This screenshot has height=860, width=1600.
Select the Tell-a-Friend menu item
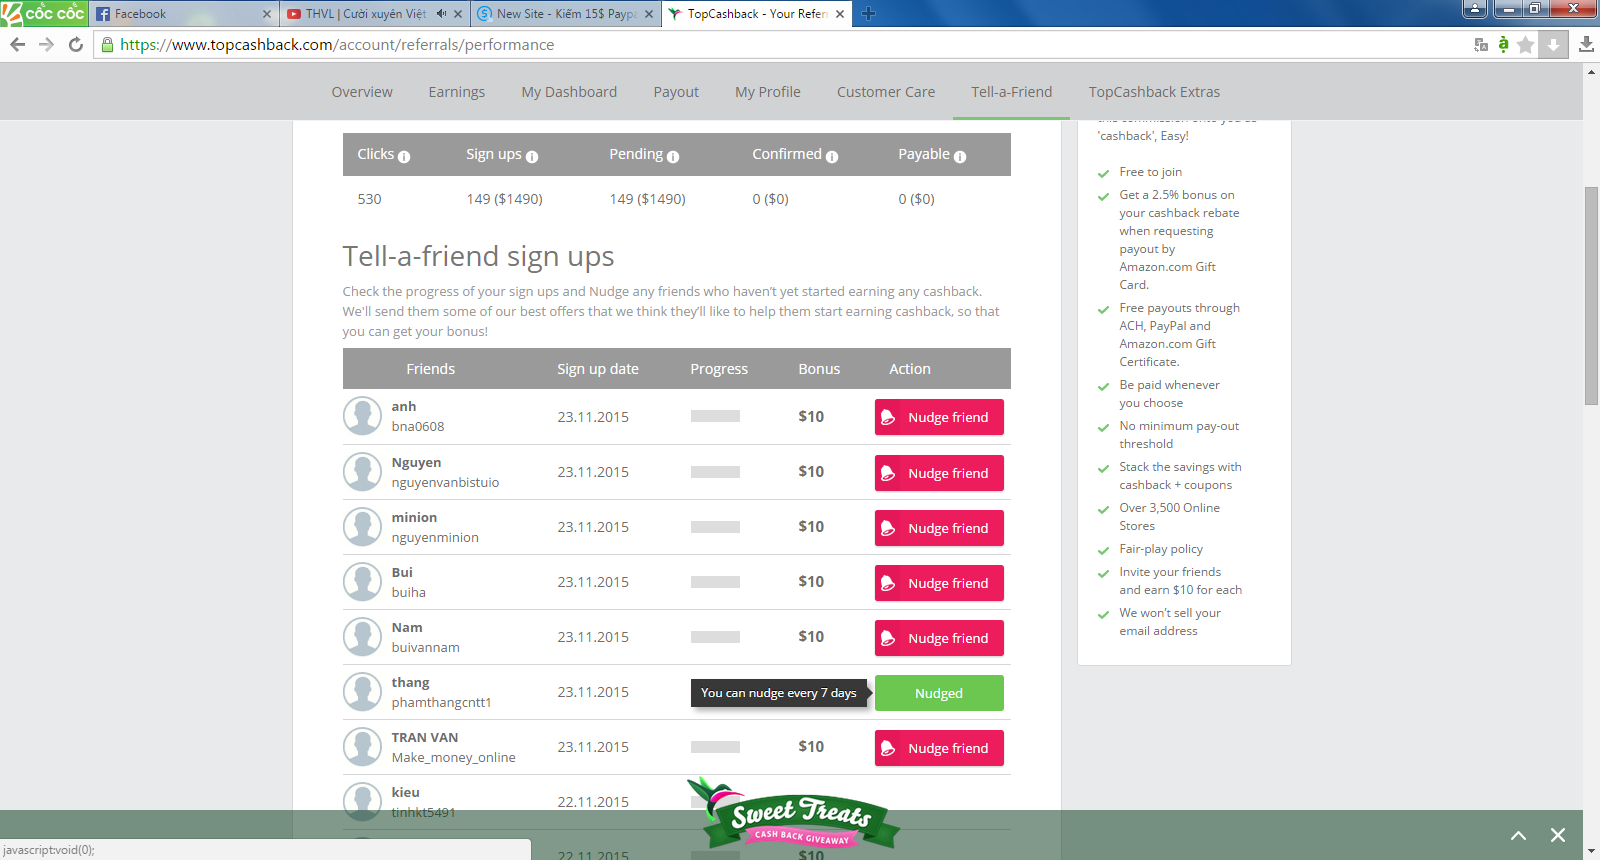tap(1012, 92)
